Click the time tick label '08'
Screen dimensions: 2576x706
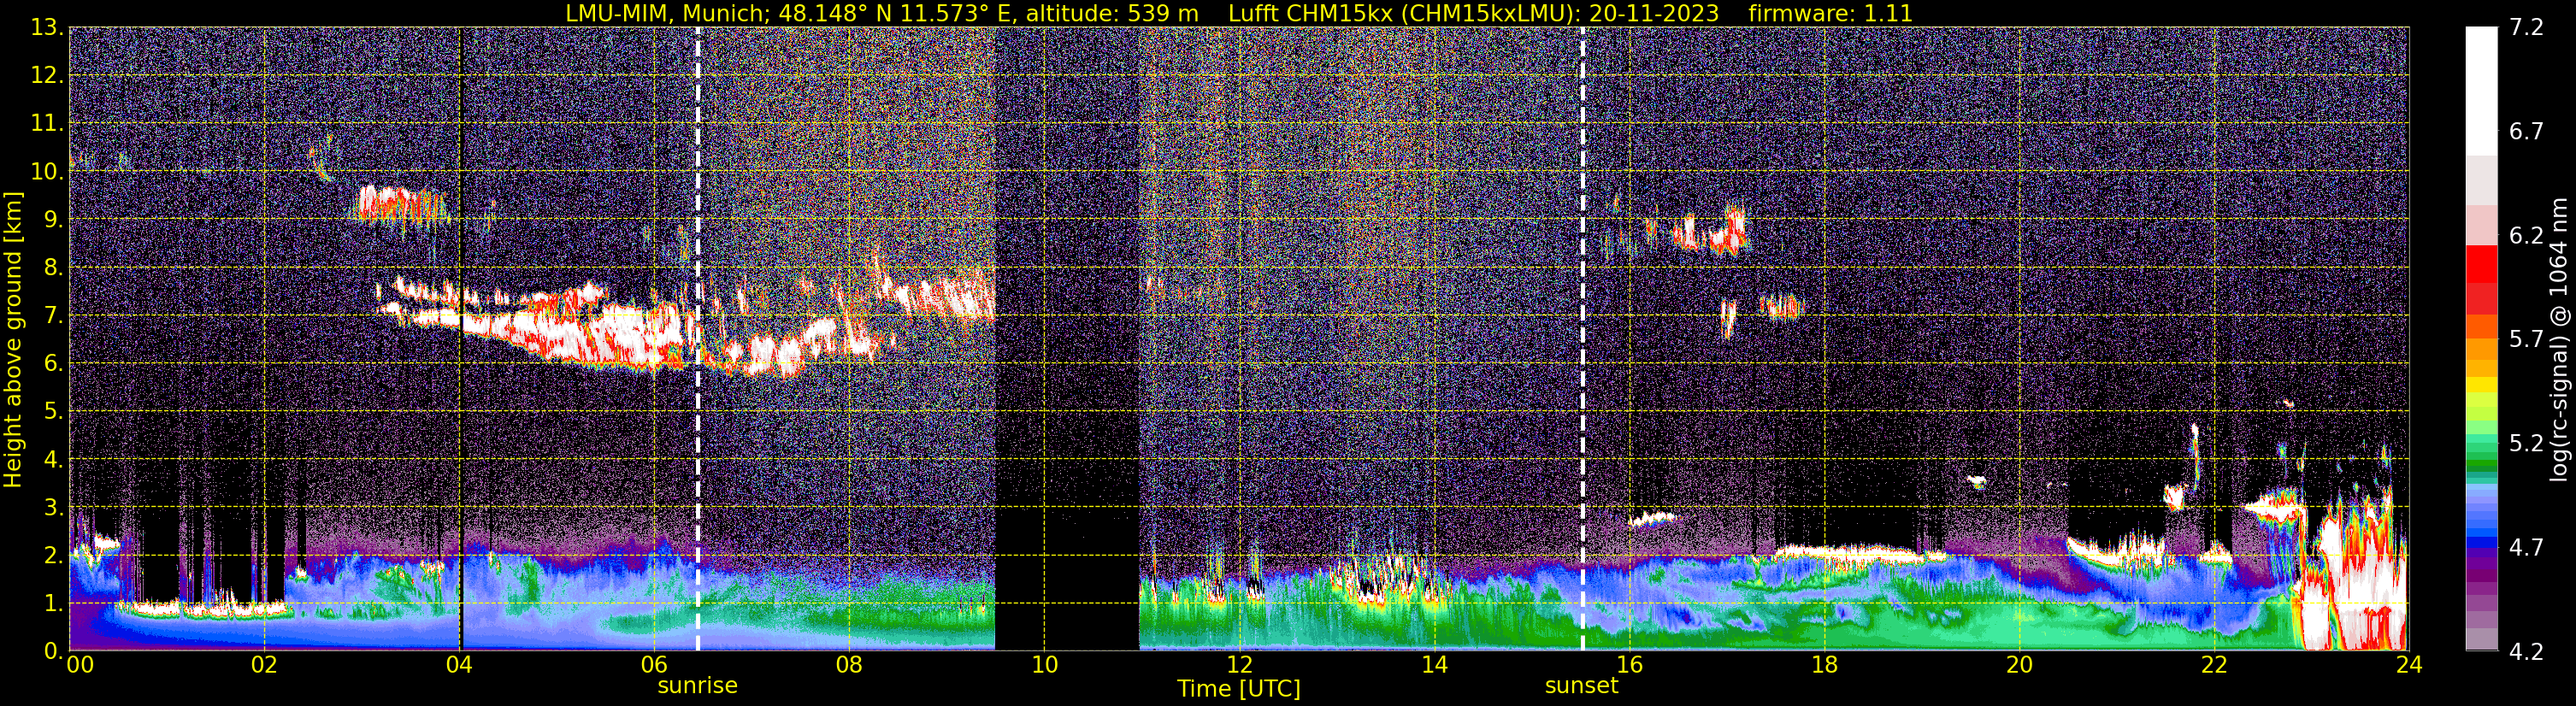(x=849, y=665)
